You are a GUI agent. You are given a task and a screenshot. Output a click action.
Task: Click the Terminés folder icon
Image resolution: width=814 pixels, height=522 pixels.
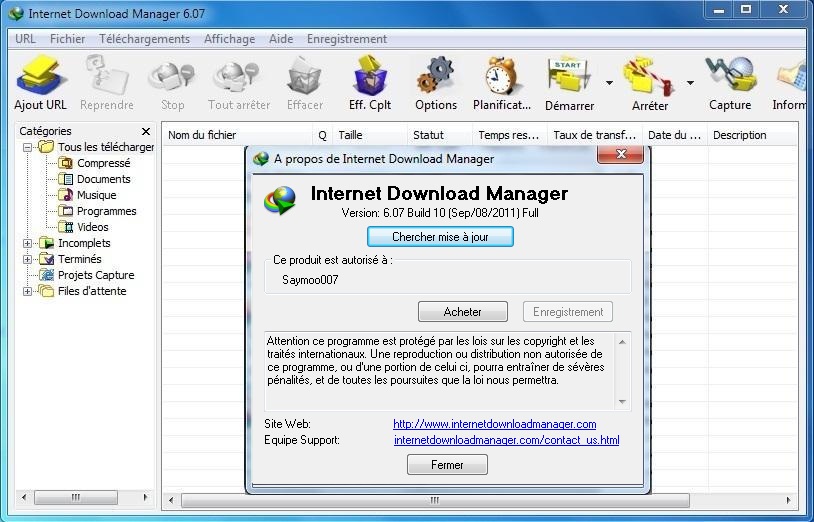[x=47, y=259]
